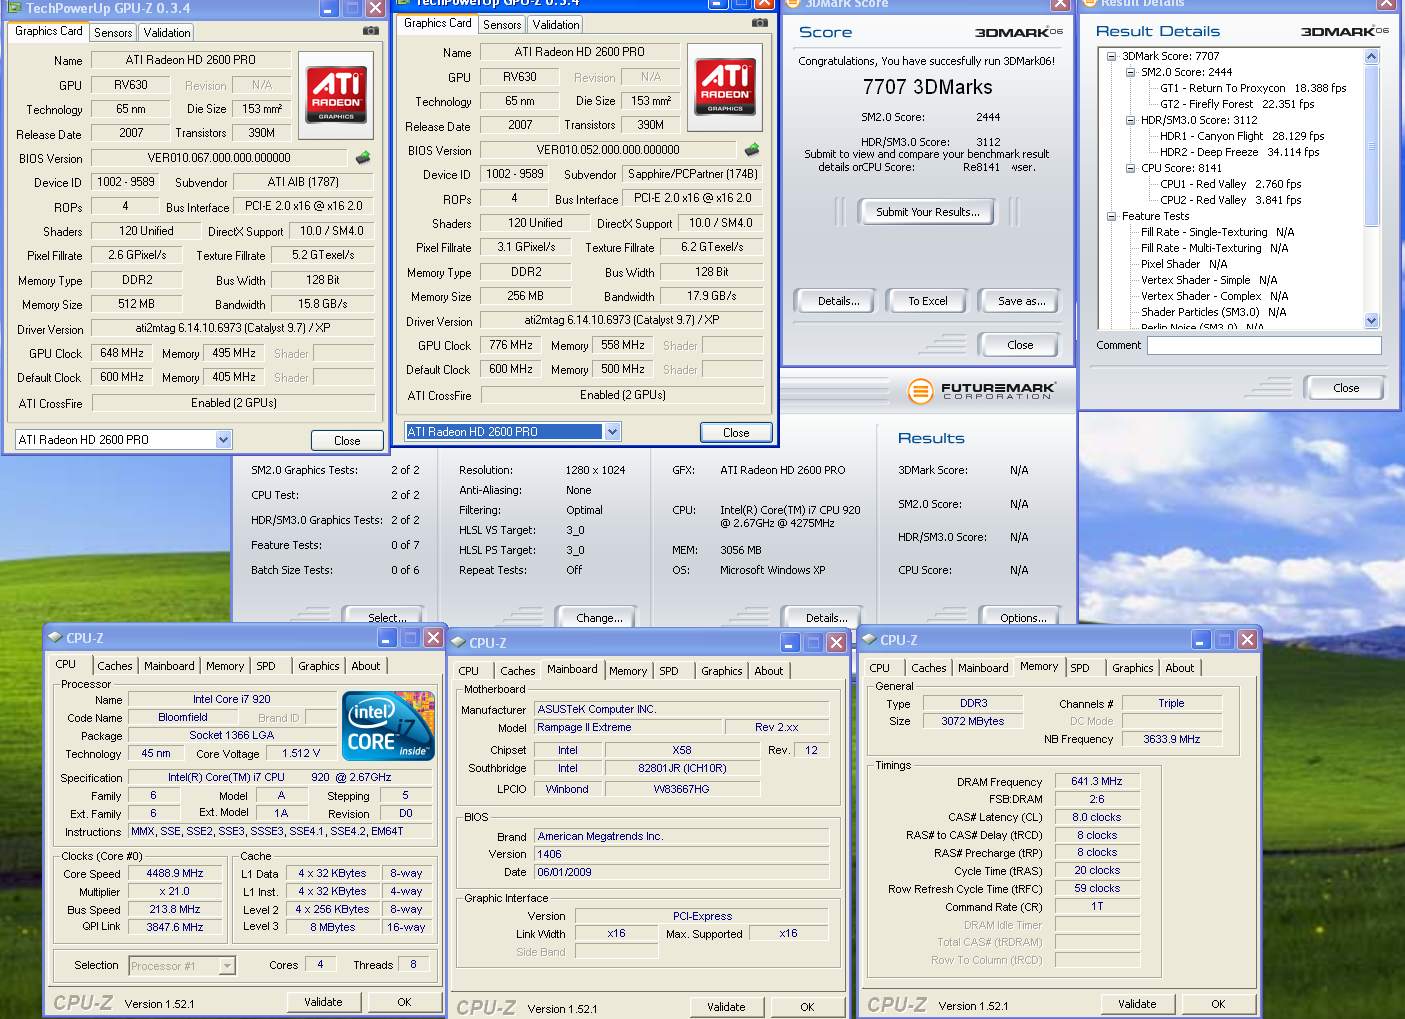Click the left GPU-Z title bar icon

[x=14, y=8]
